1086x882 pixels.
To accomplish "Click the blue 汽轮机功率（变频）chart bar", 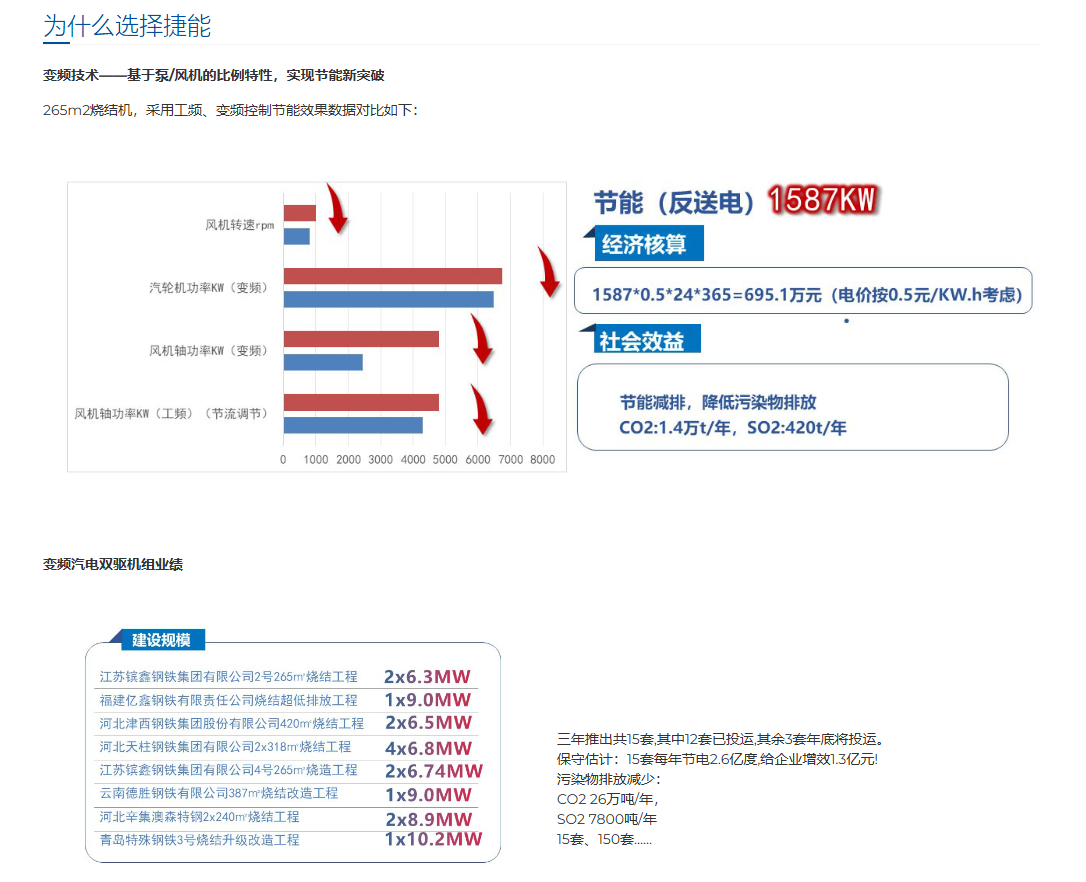I will pos(390,296).
